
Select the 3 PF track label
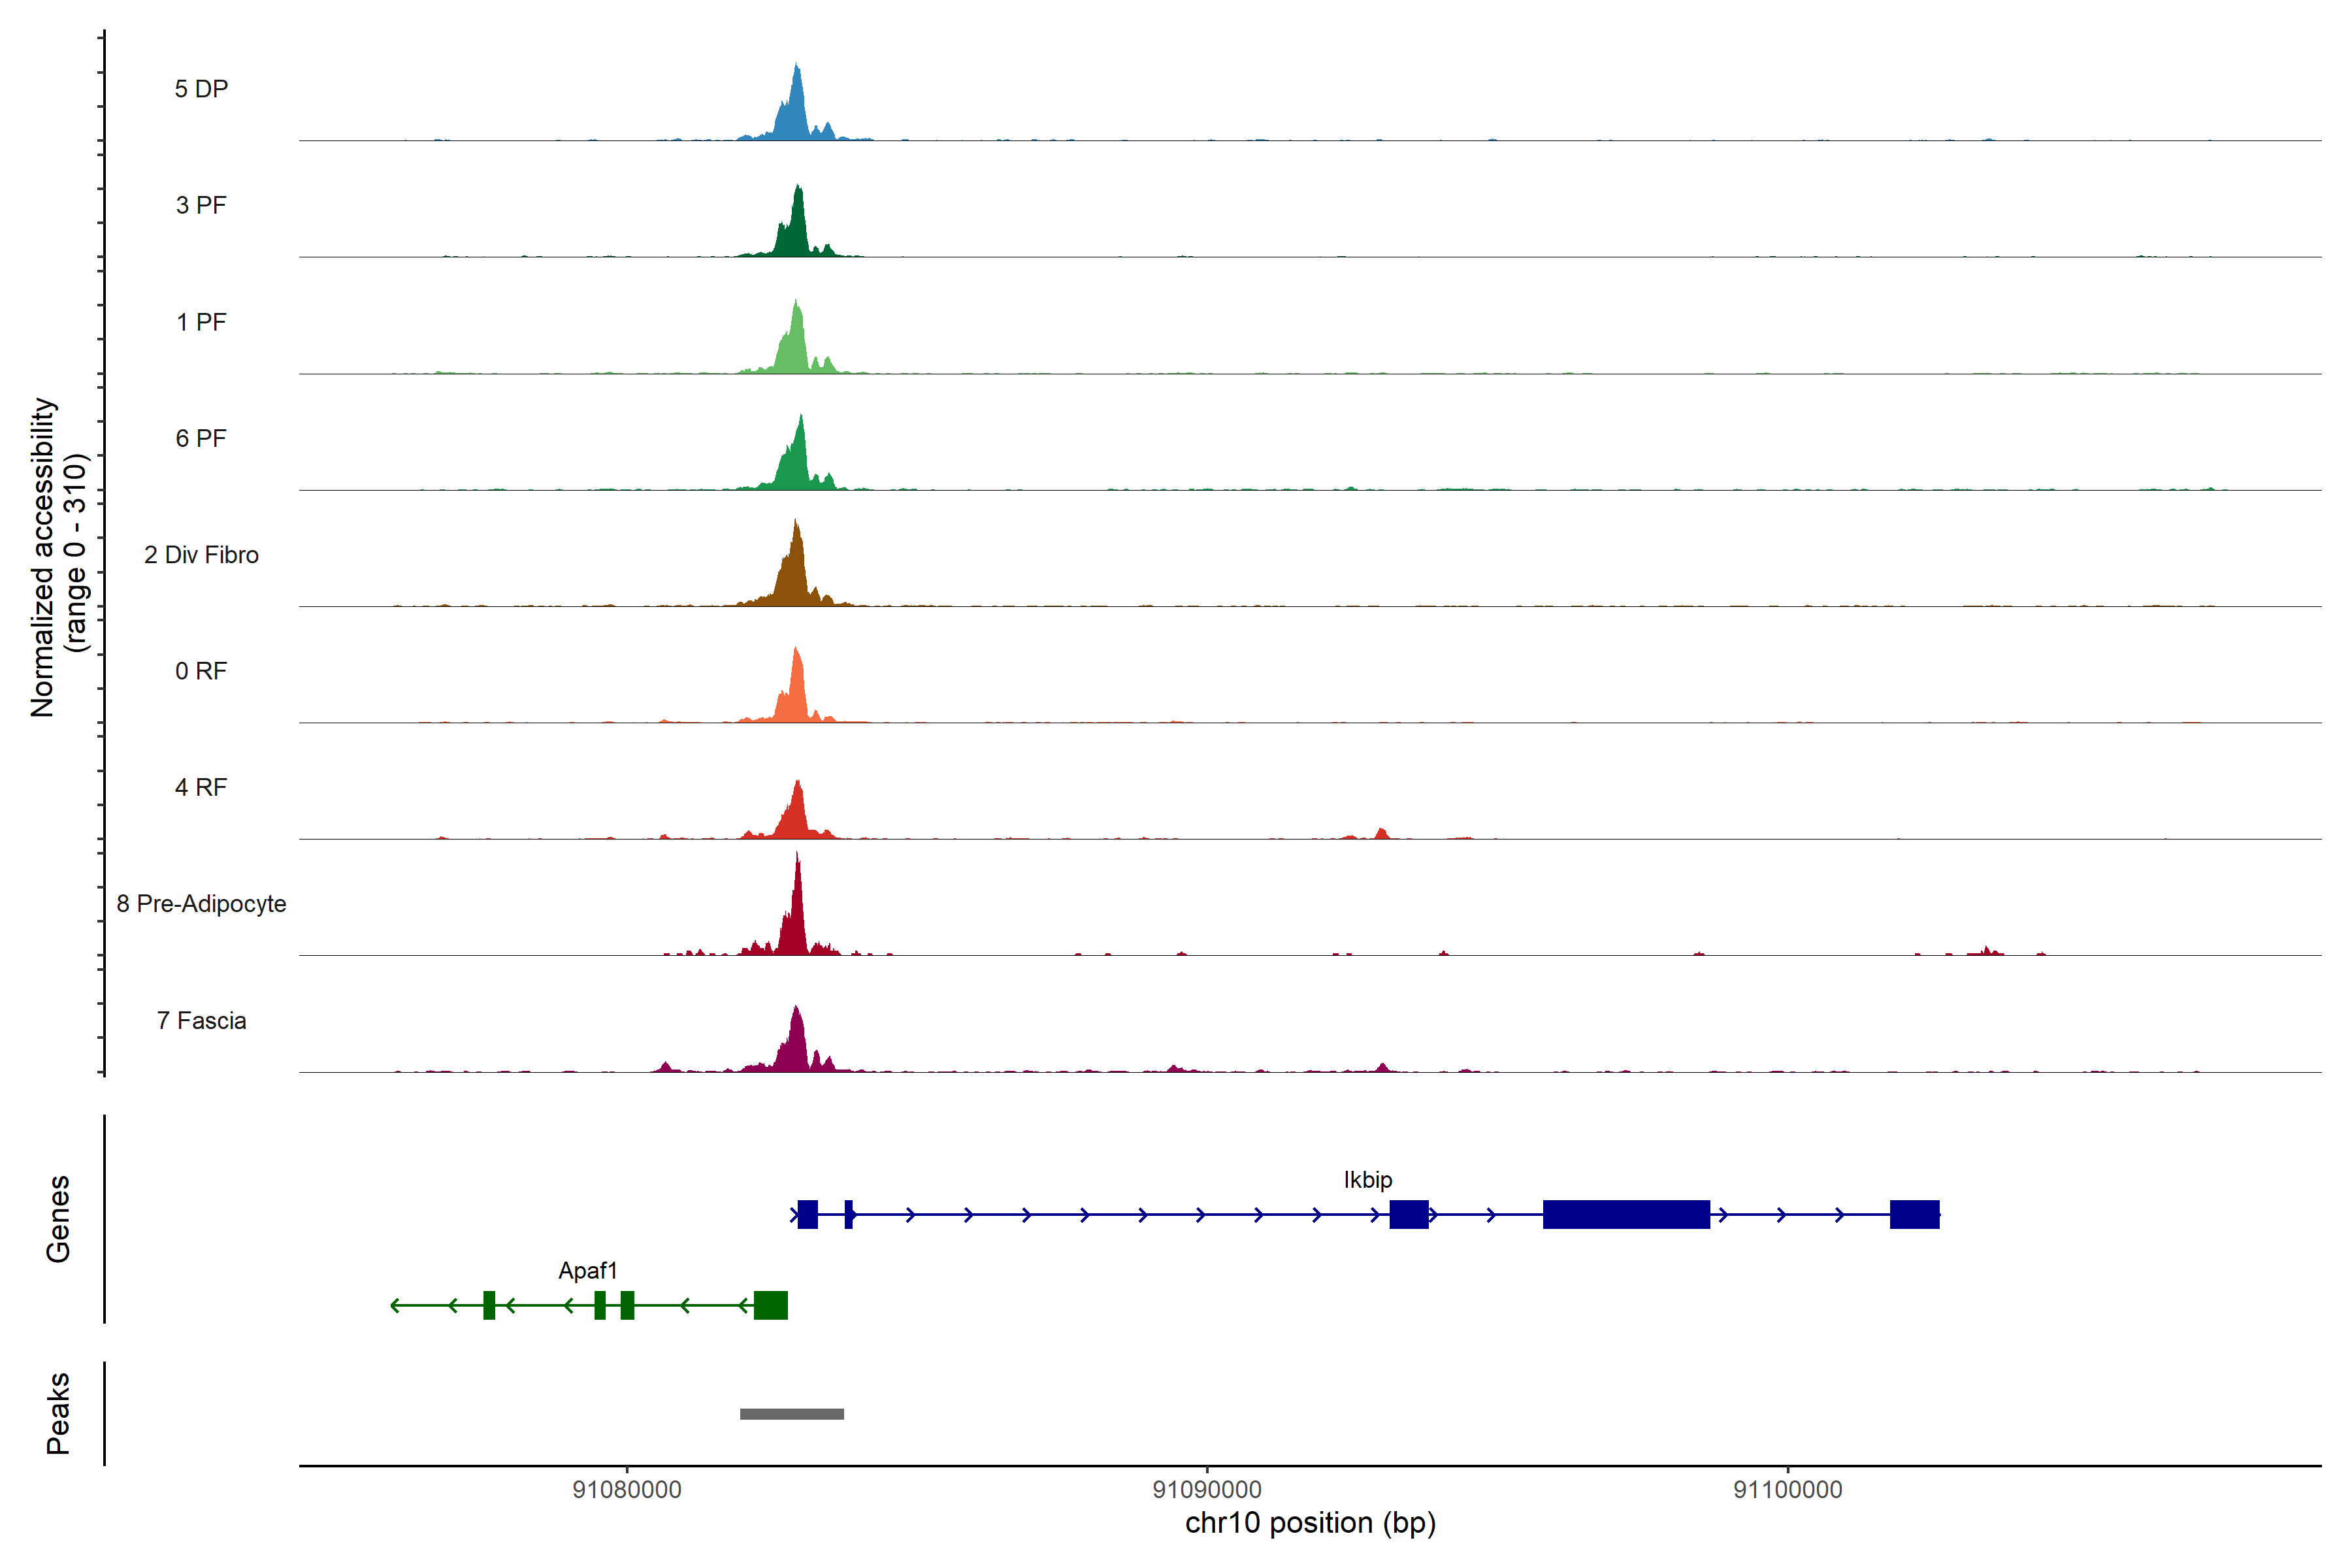coord(201,205)
